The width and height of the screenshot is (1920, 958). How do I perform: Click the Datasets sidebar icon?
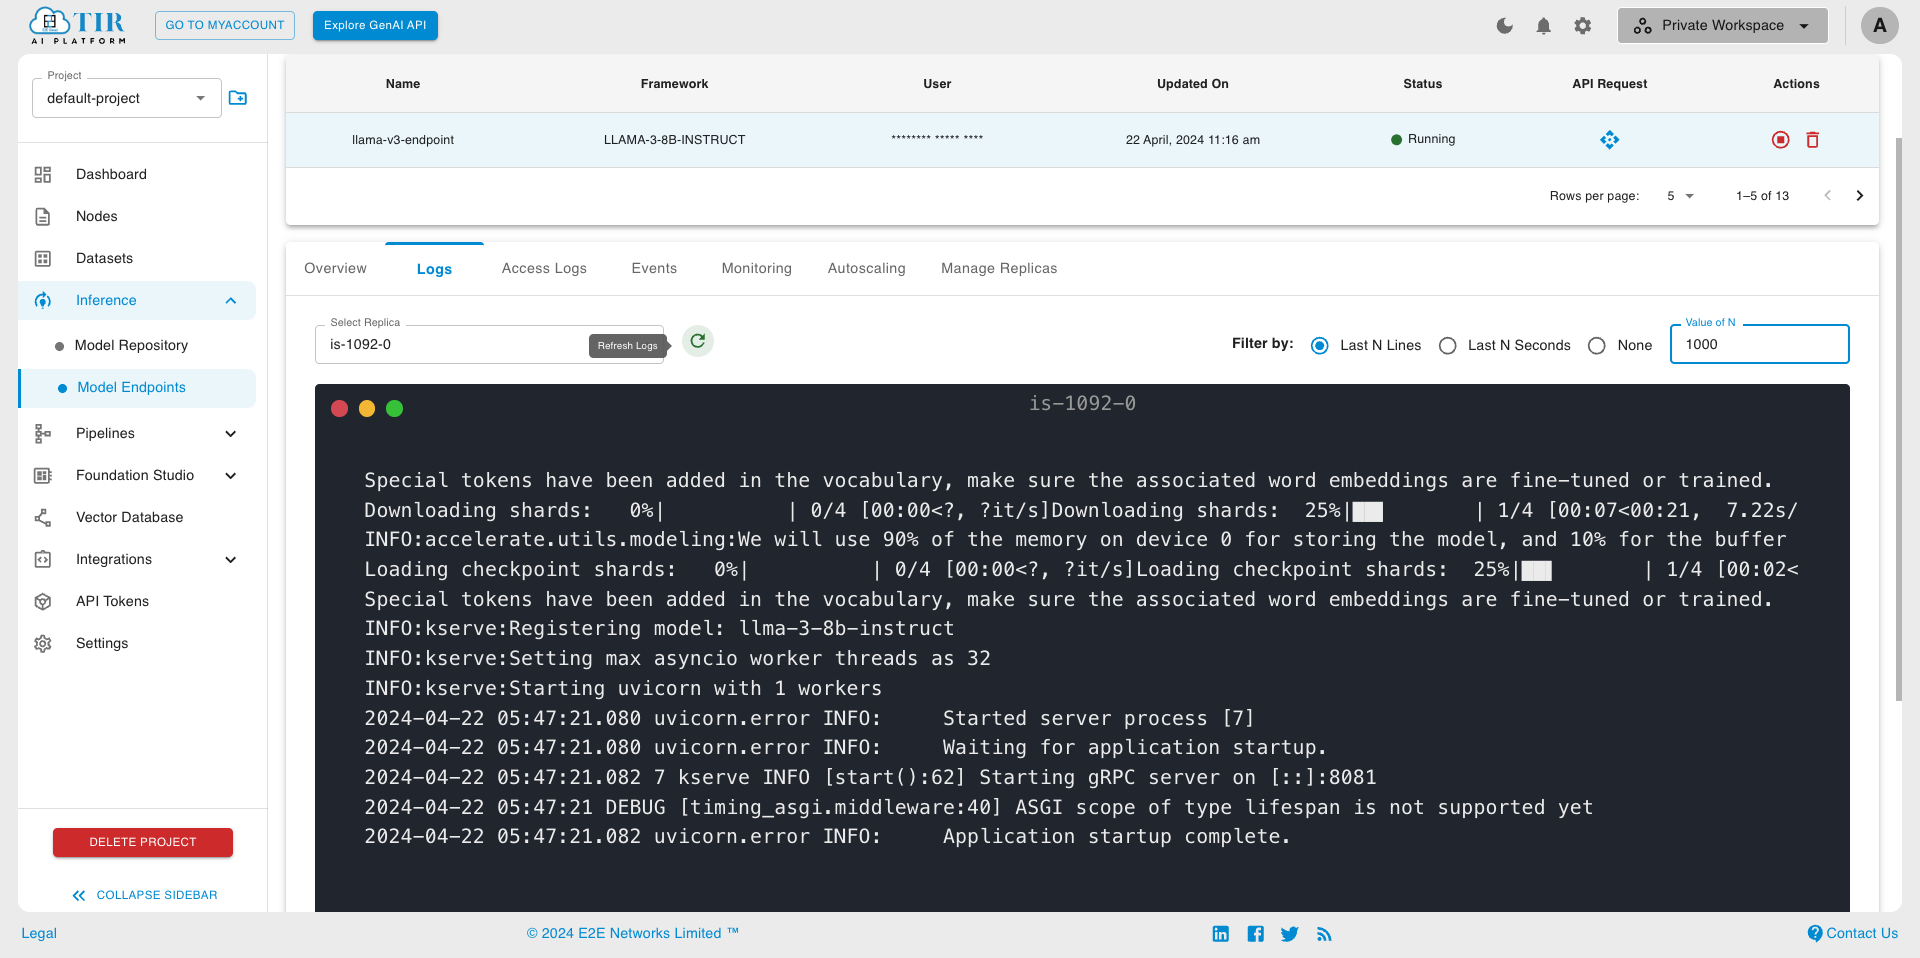pos(43,258)
